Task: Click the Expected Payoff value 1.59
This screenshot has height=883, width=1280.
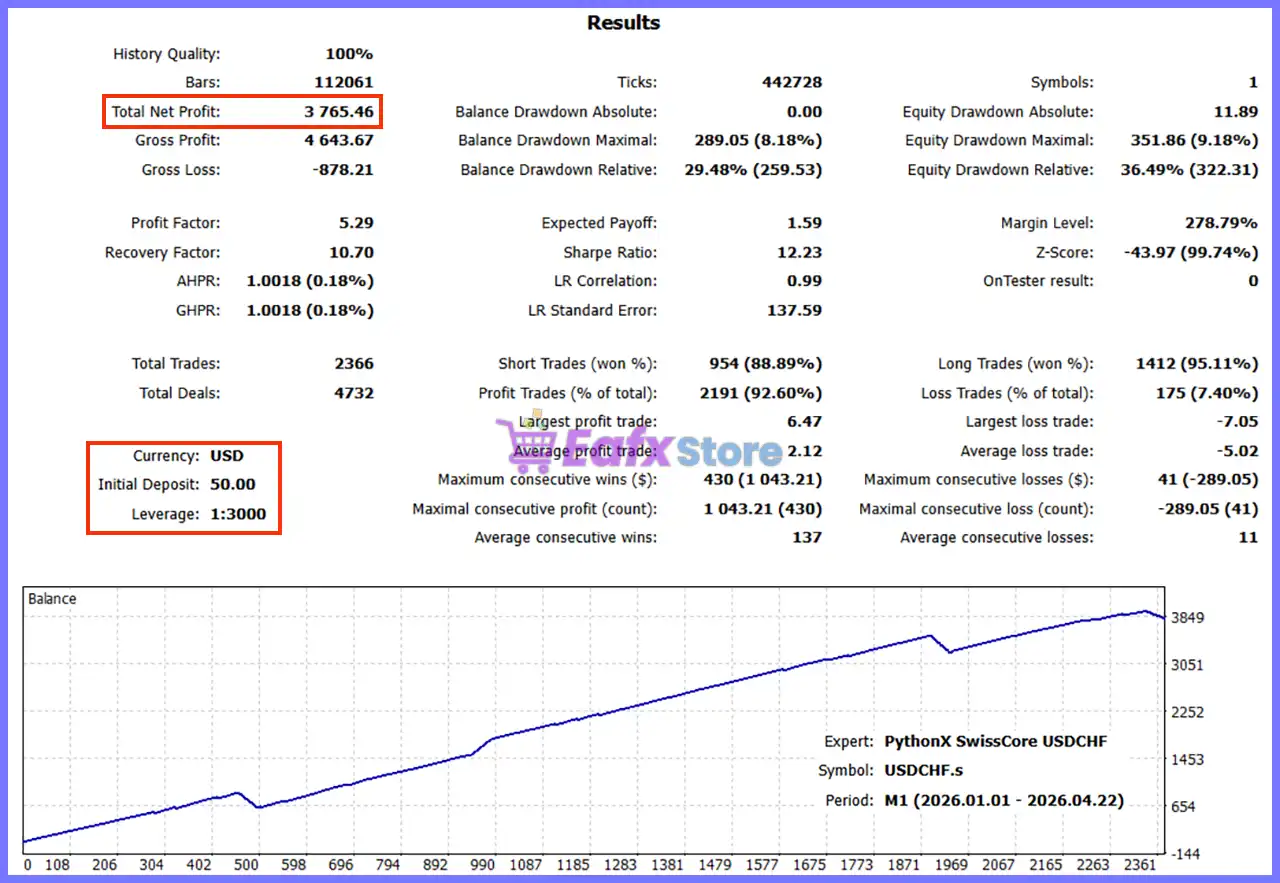Action: pos(806,223)
